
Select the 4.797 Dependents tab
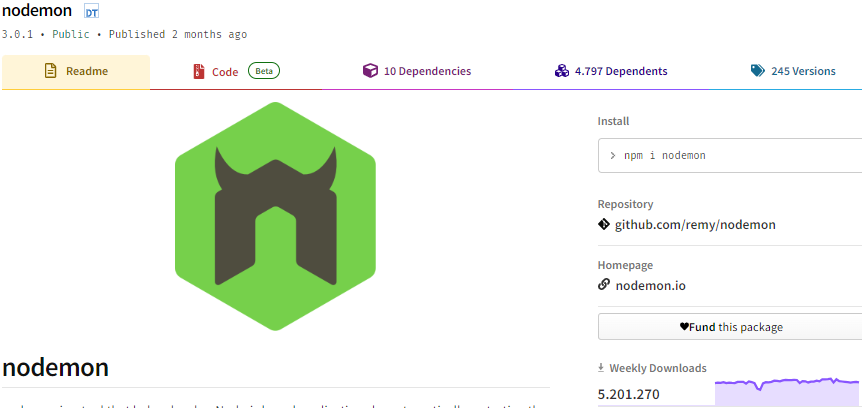tap(620, 71)
